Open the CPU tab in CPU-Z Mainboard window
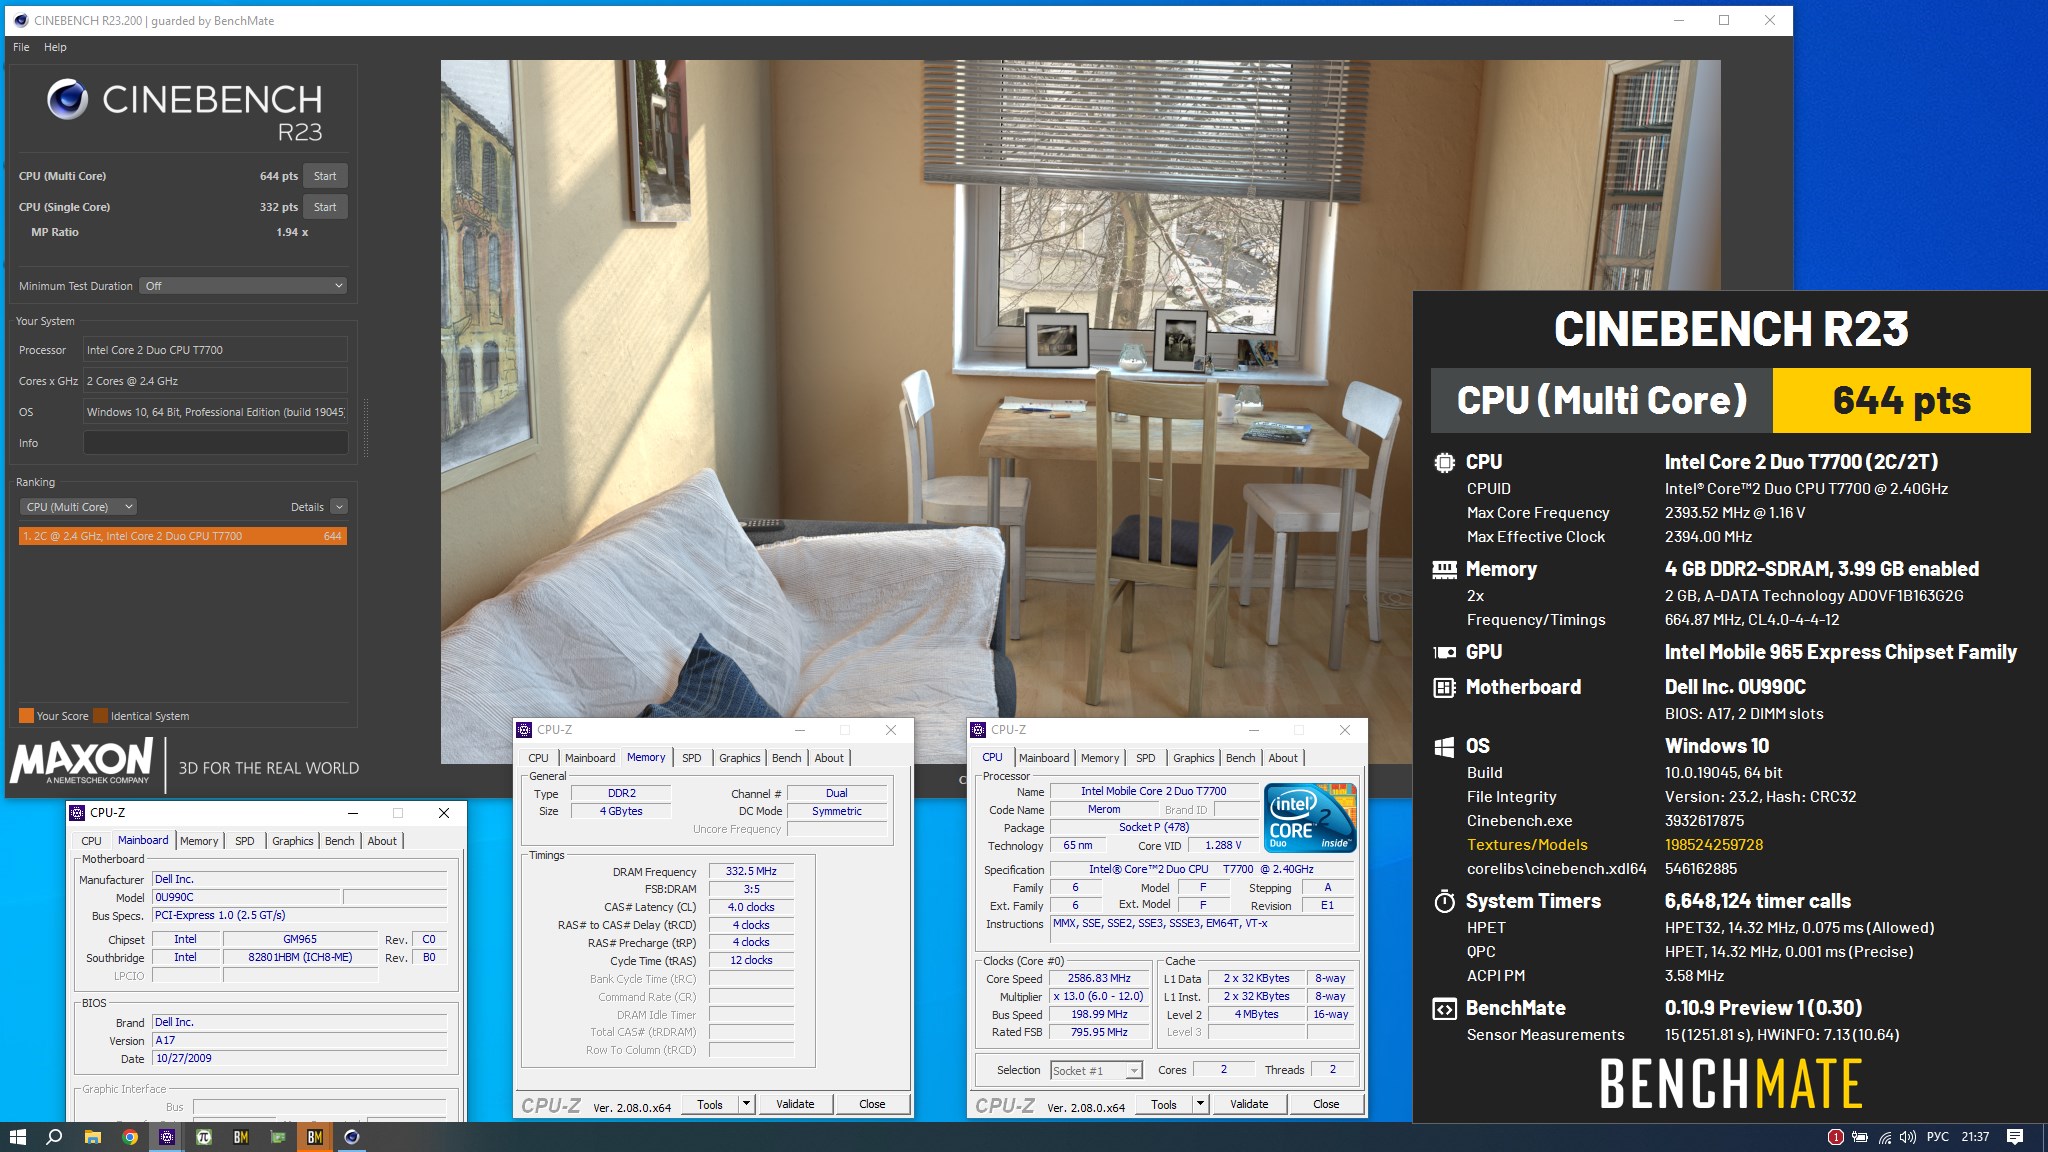This screenshot has width=2048, height=1152. click(x=91, y=841)
